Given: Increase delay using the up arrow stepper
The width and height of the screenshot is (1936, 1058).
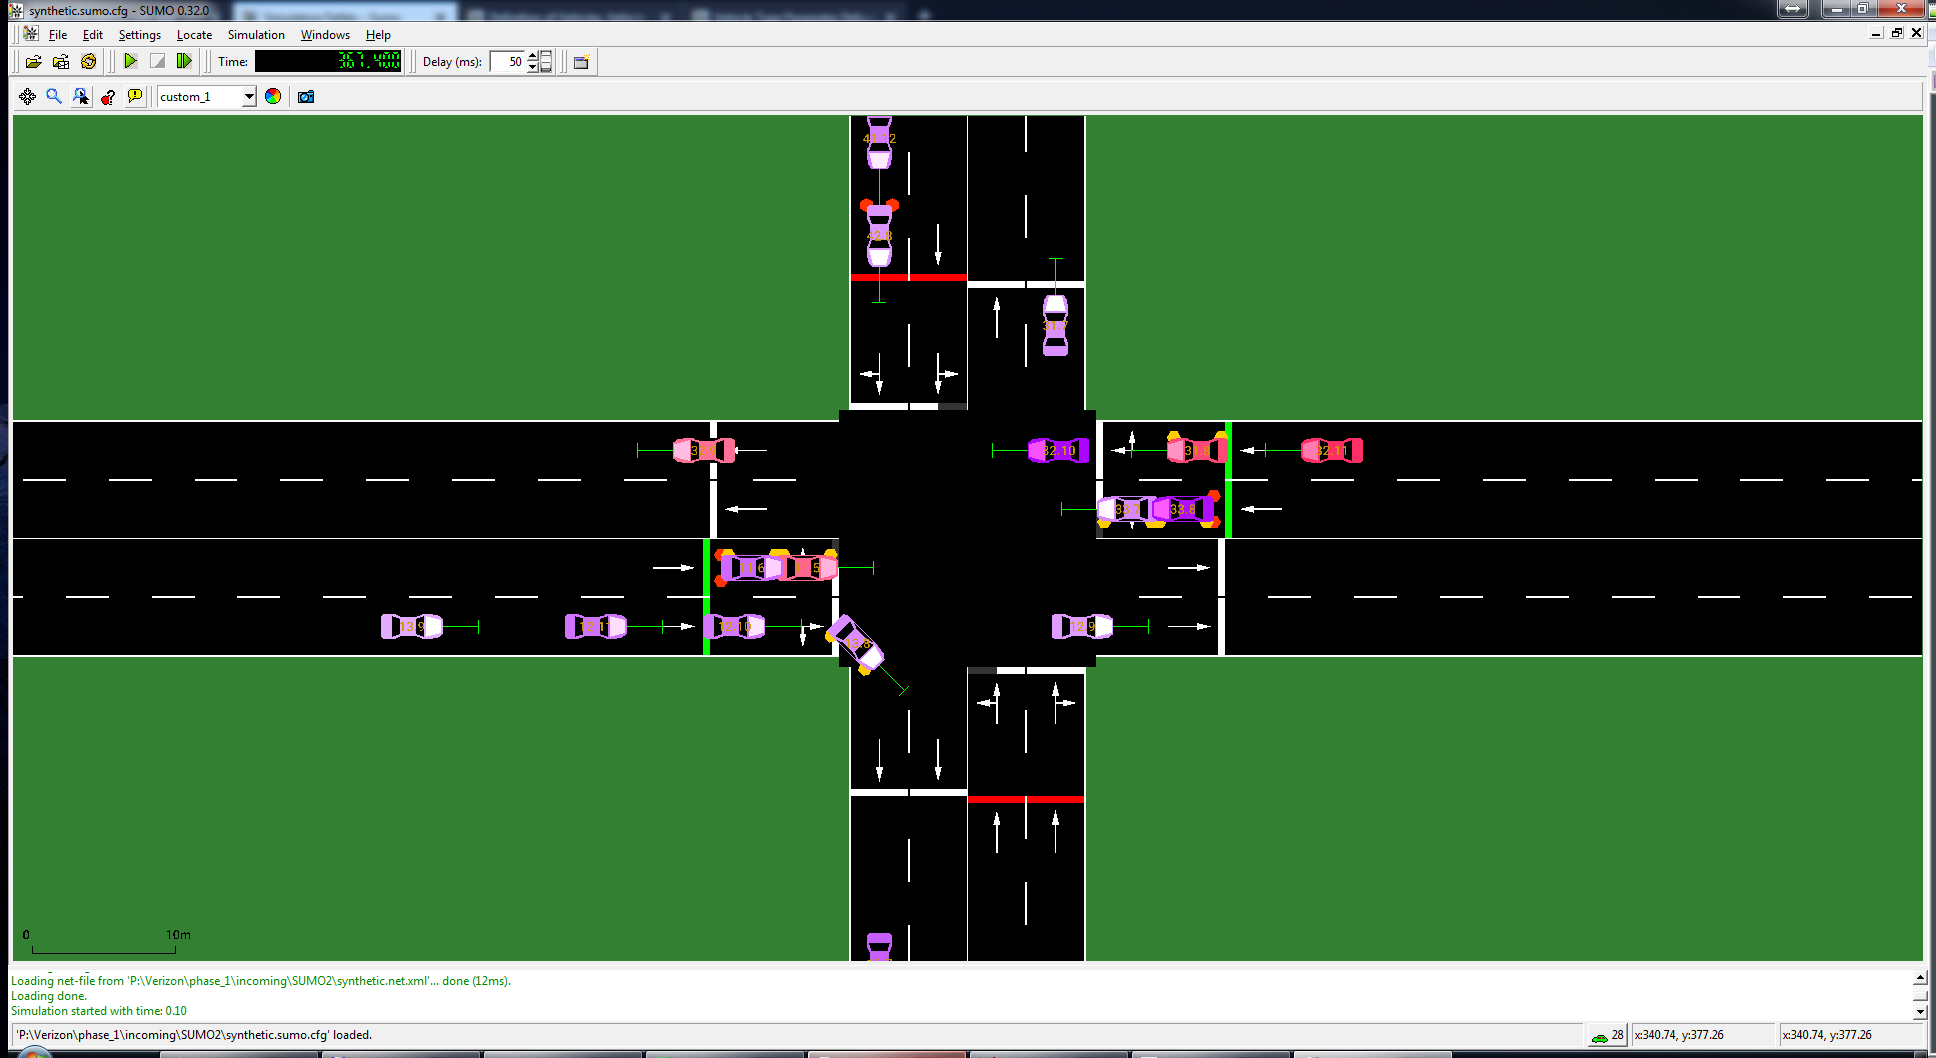Looking at the screenshot, I should [531, 56].
